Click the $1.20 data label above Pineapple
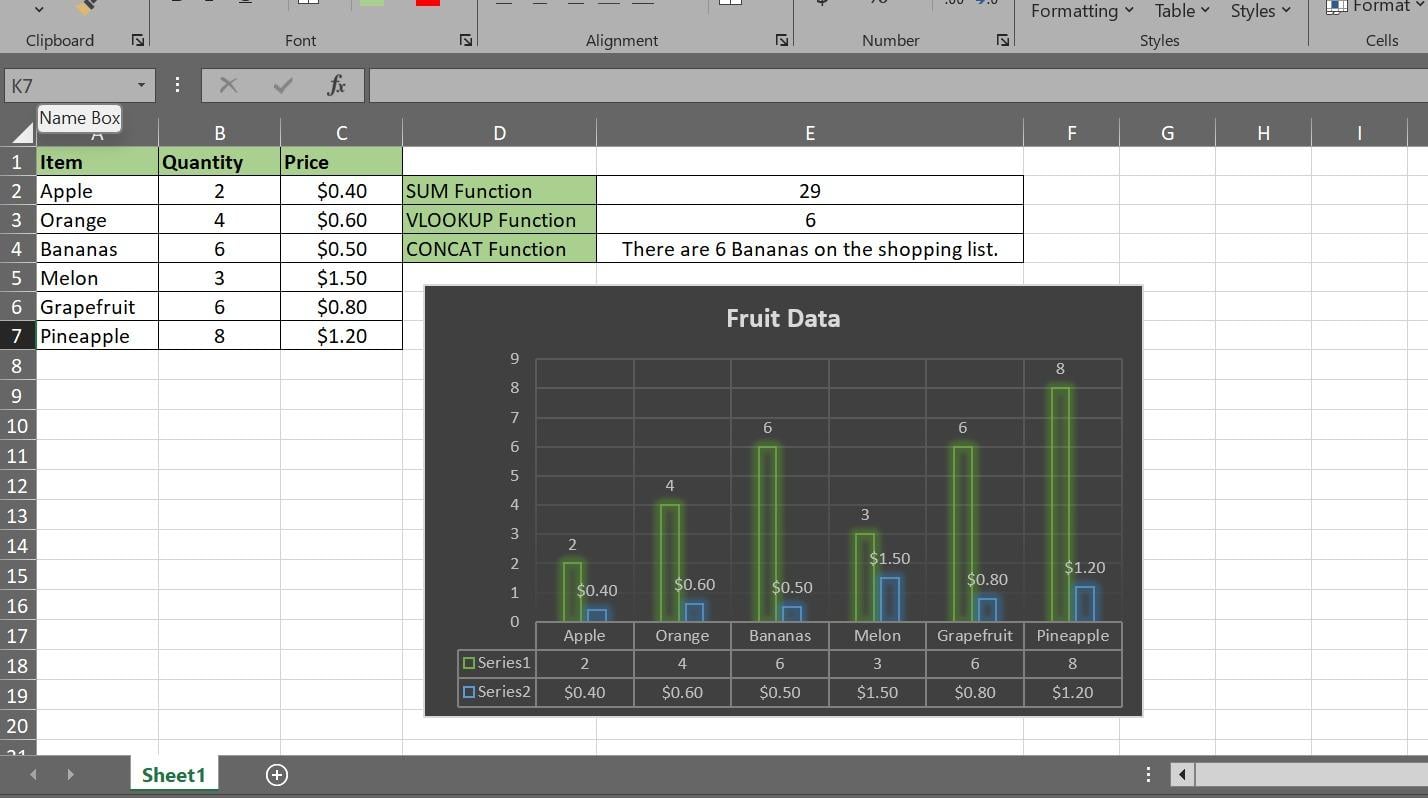 pos(1085,567)
